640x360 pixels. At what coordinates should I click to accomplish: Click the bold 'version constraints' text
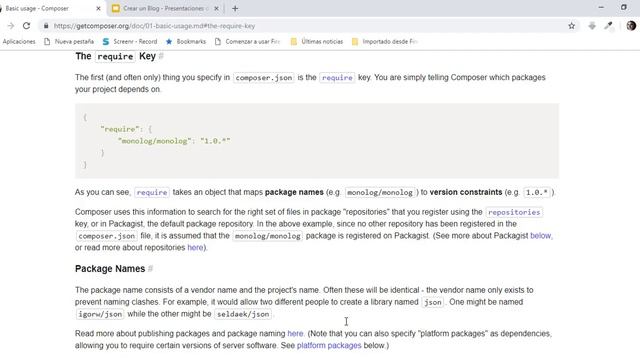pyautogui.click(x=466, y=192)
